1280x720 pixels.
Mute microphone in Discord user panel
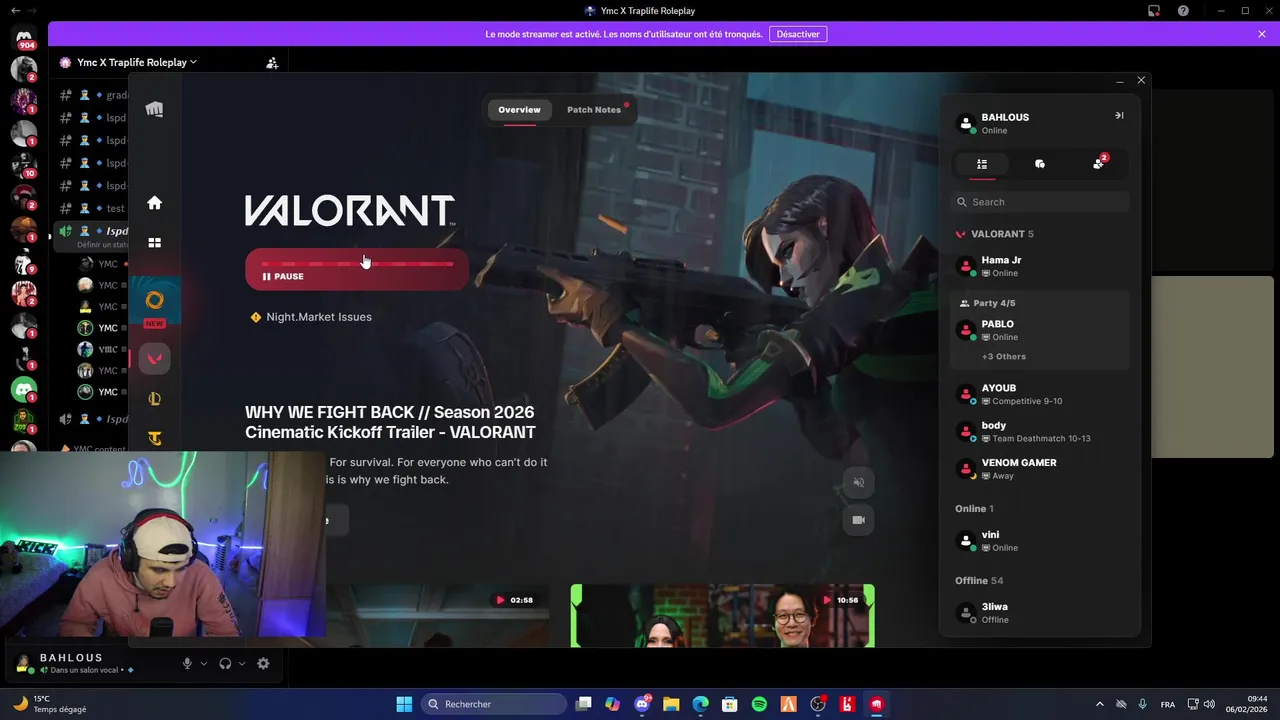point(187,663)
